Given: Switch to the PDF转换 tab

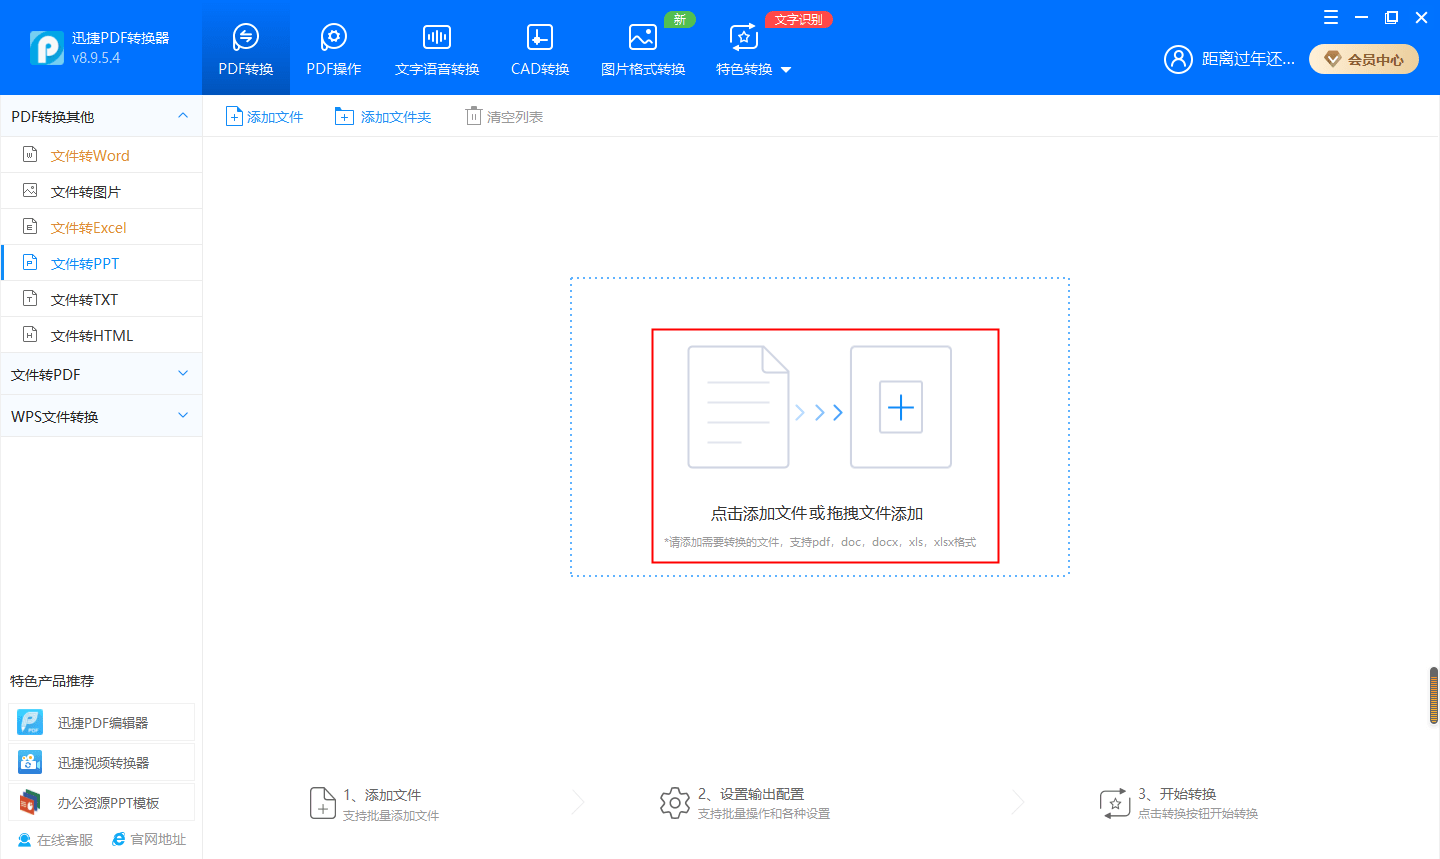Looking at the screenshot, I should click(x=246, y=48).
